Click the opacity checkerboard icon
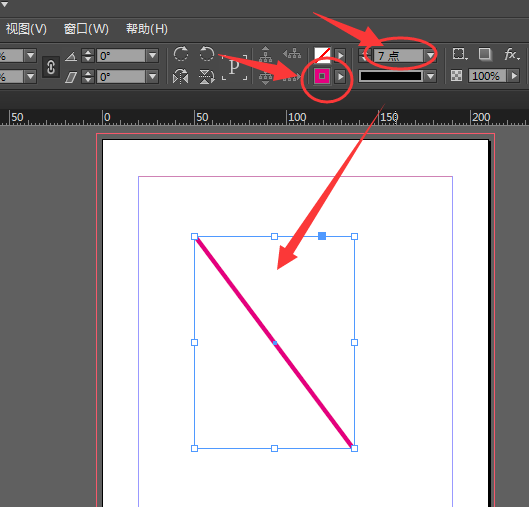Screen dimensions: 529x507 pos(456,76)
